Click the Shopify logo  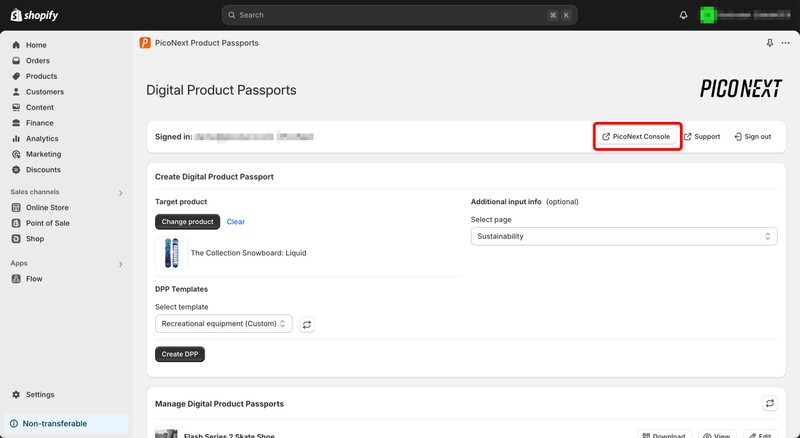pyautogui.click(x=36, y=15)
